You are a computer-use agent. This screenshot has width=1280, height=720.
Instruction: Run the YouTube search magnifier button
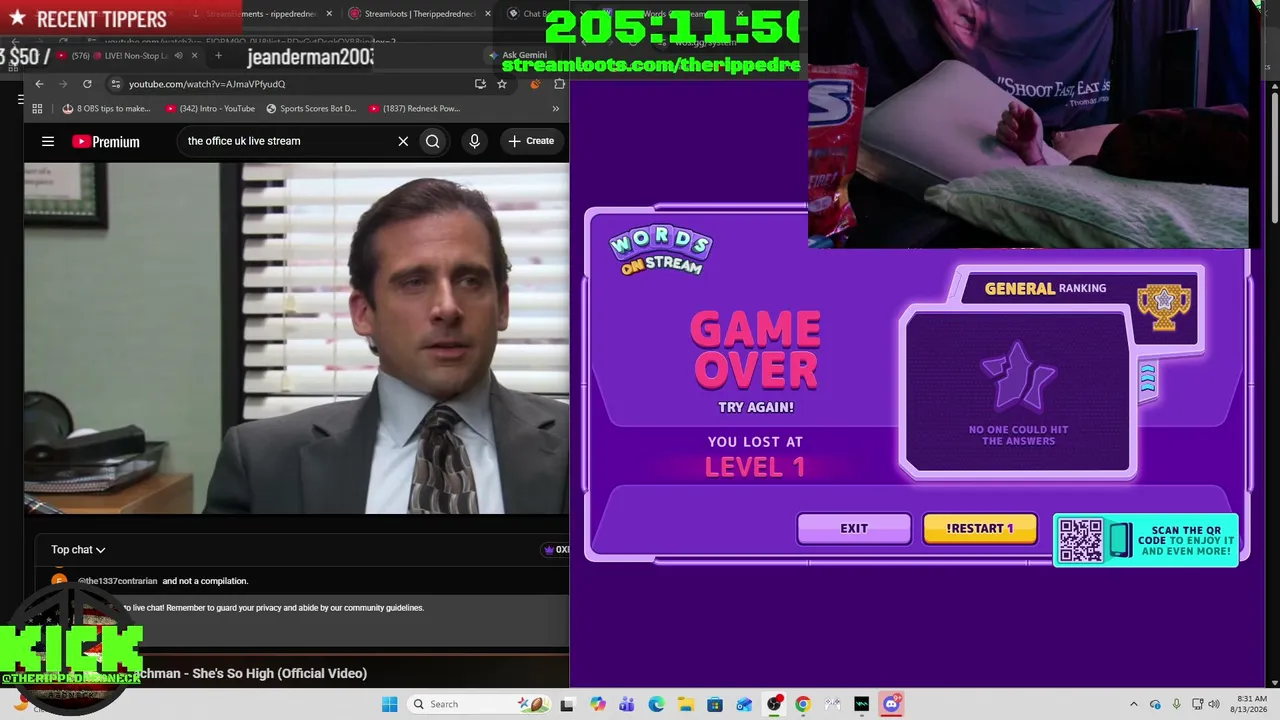(432, 141)
